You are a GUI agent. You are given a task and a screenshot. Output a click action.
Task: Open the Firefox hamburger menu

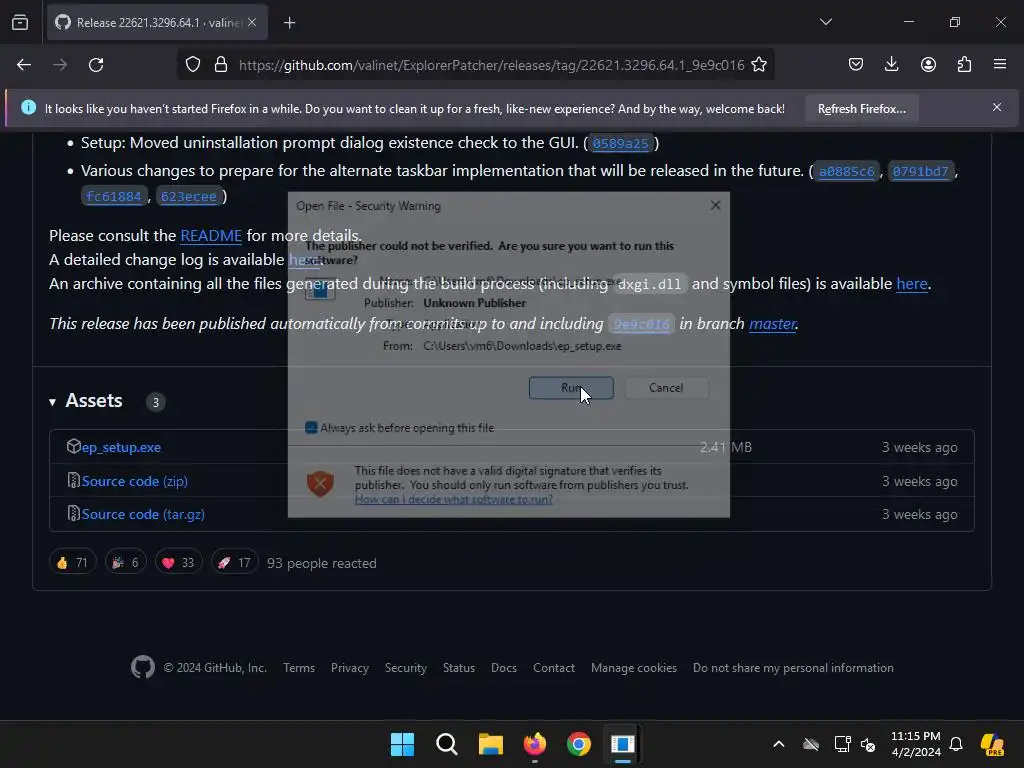pyautogui.click(x=1000, y=64)
